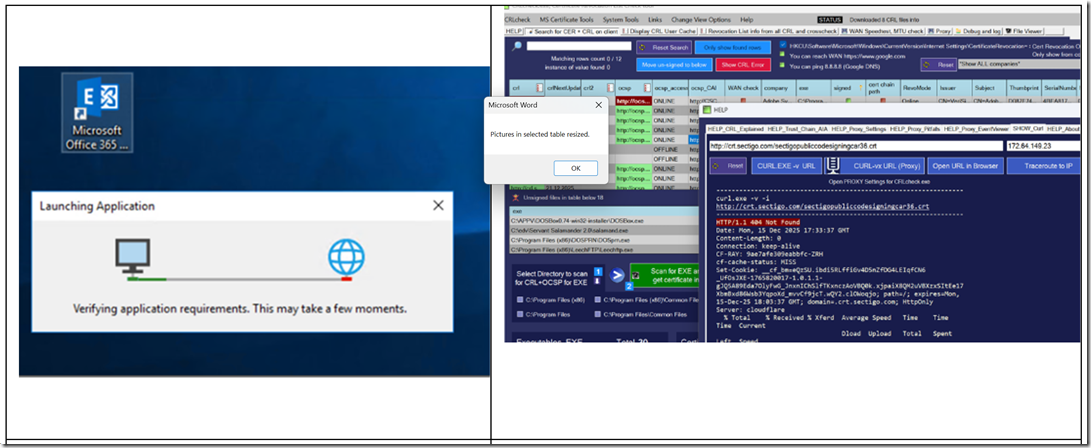Switch to the HELP_Trust_Chain_AIA tab
Image resolution: width=1091 pixels, height=448 pixels.
point(797,129)
